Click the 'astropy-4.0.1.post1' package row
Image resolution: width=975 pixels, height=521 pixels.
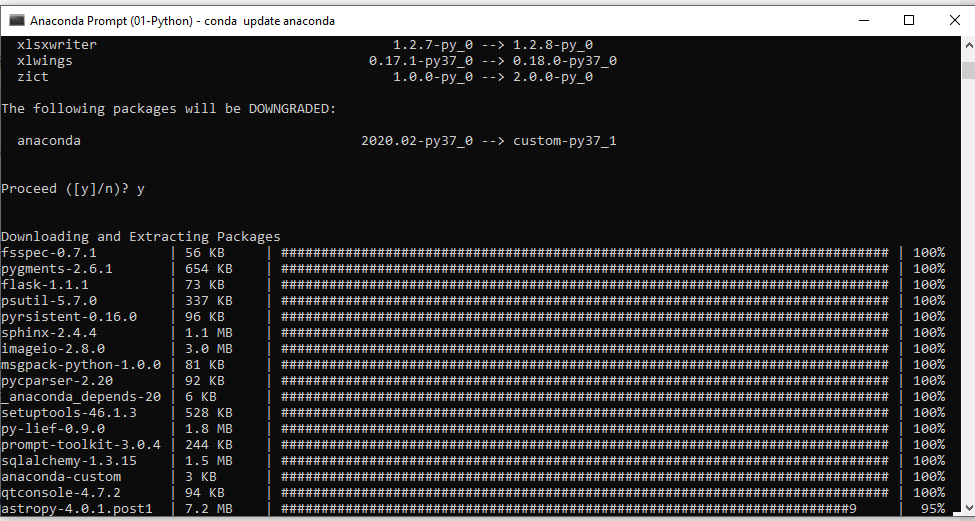pyautogui.click(x=473, y=509)
